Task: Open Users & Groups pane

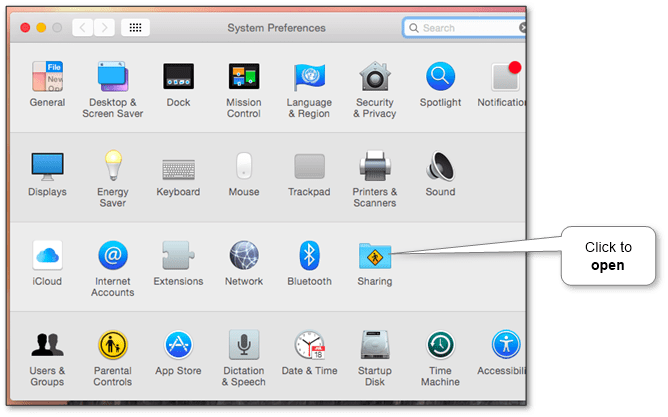Action: (47, 346)
